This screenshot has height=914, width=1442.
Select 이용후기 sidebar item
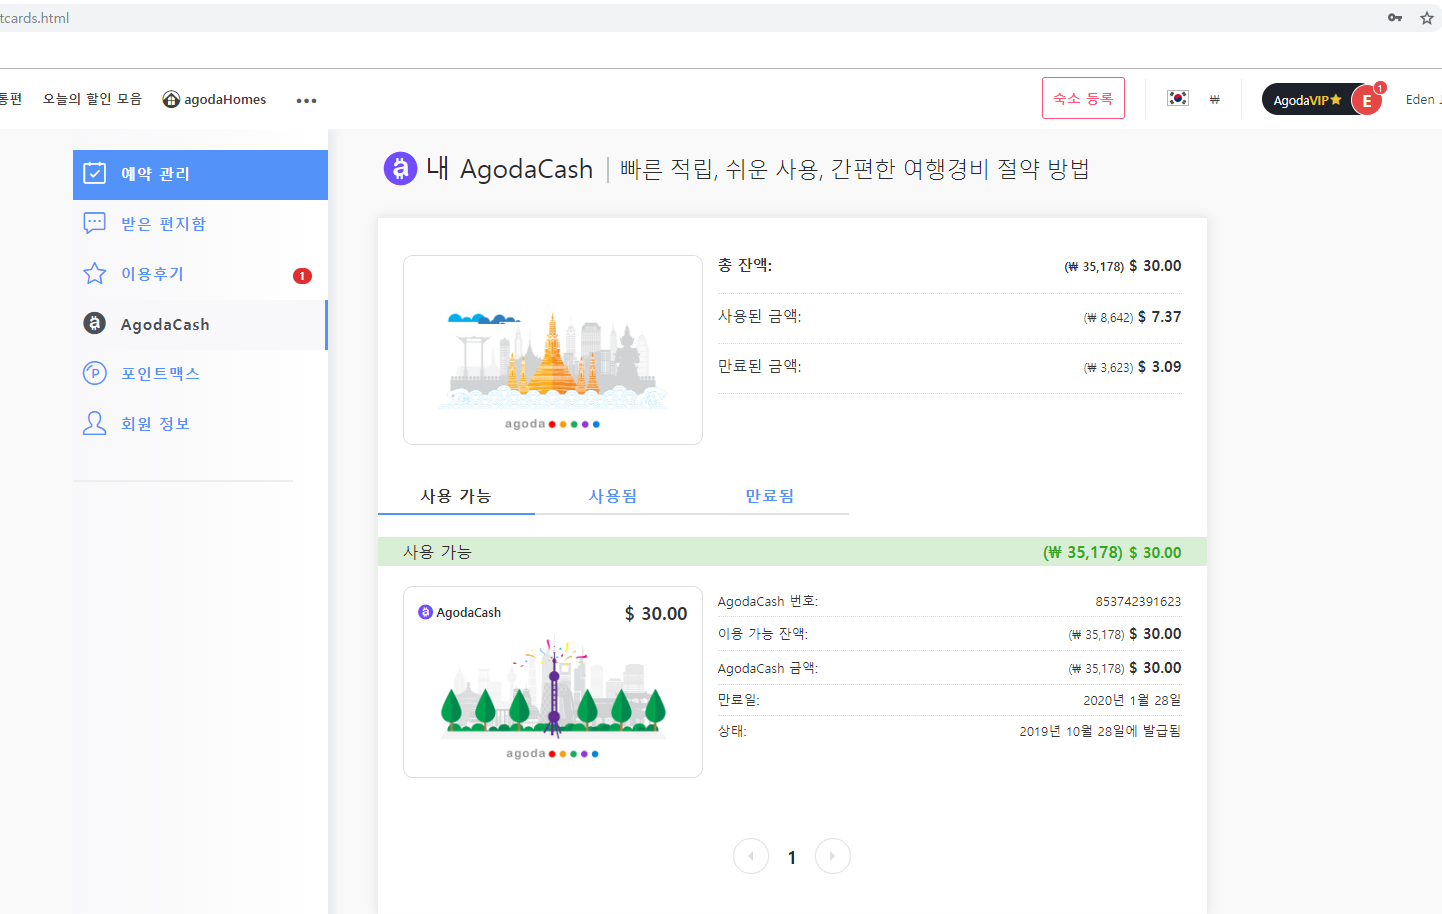point(200,274)
